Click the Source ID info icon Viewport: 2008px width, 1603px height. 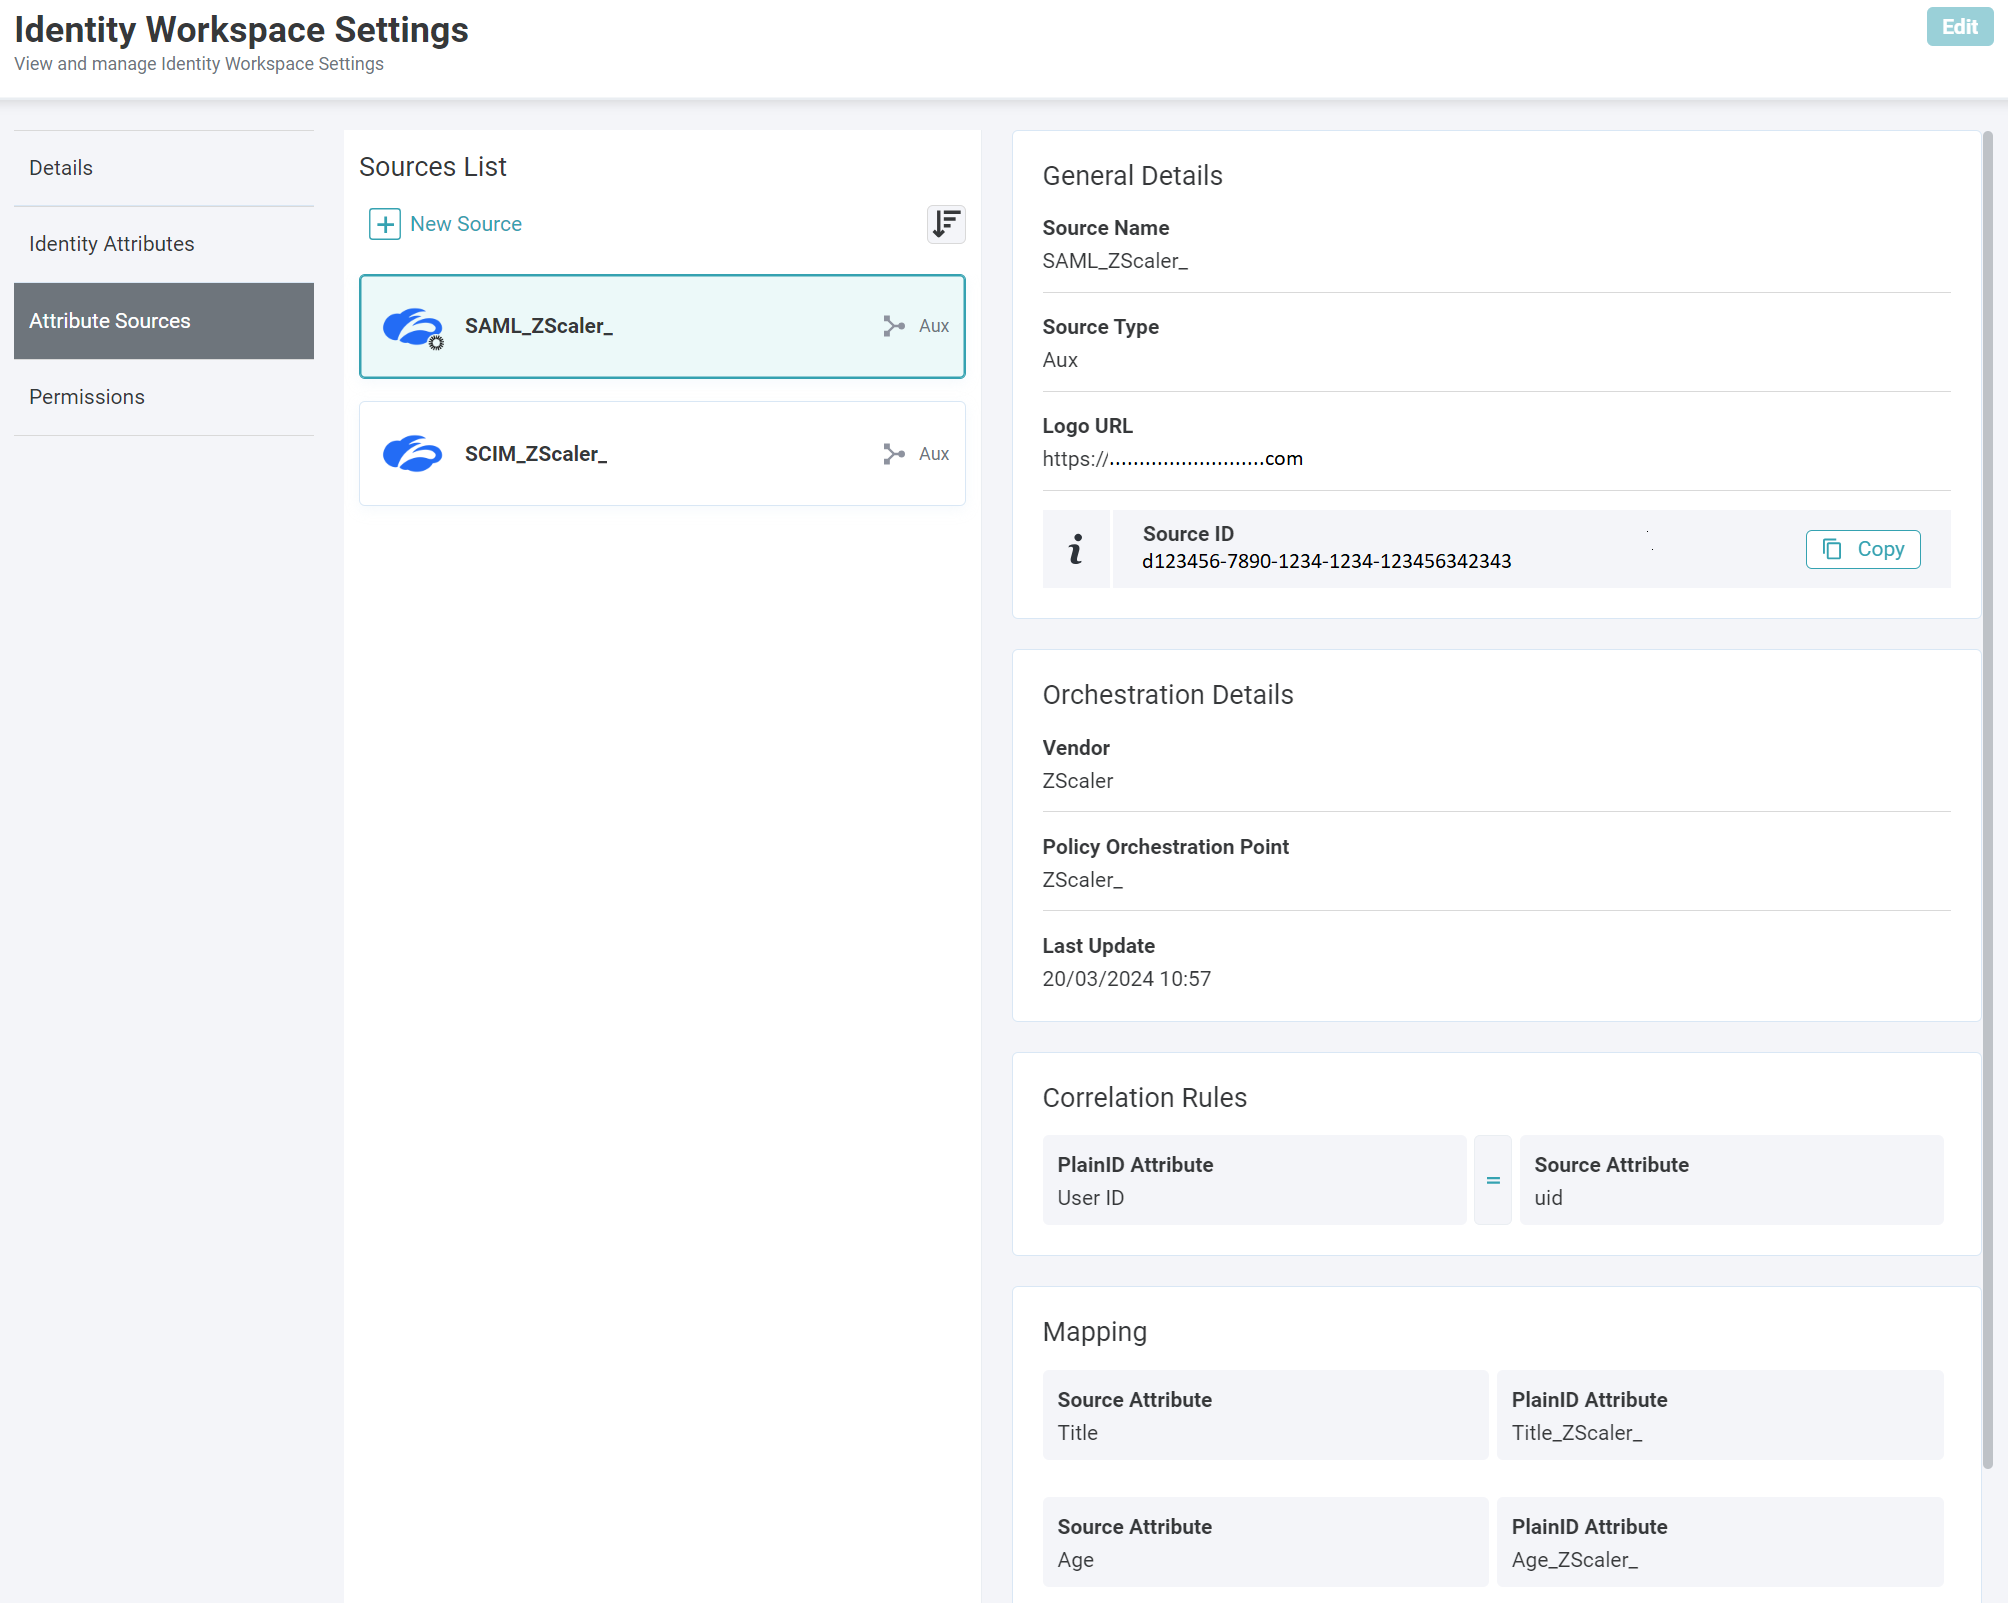pos(1076,549)
